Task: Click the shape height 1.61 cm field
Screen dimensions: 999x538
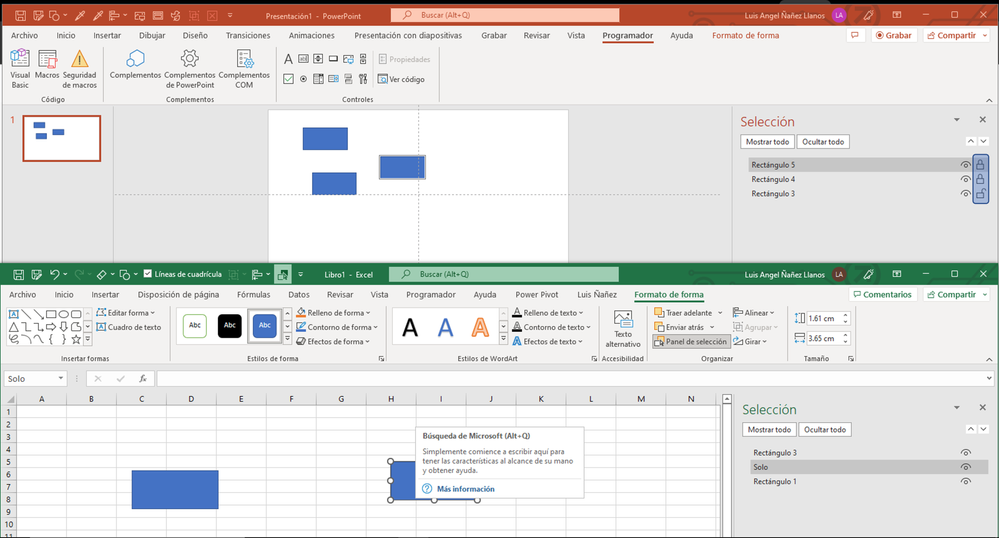Action: (x=823, y=318)
